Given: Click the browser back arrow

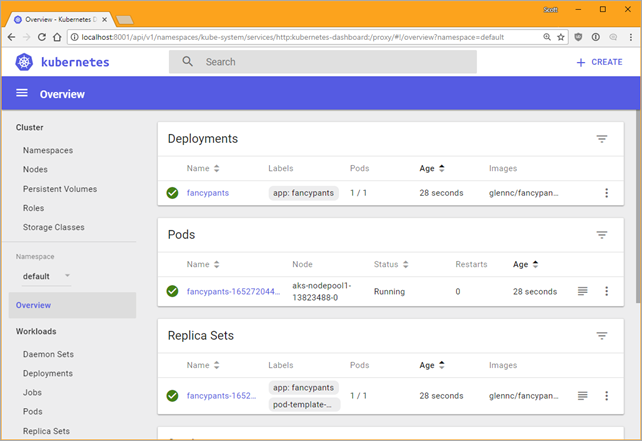Looking at the screenshot, I should click(11, 37).
